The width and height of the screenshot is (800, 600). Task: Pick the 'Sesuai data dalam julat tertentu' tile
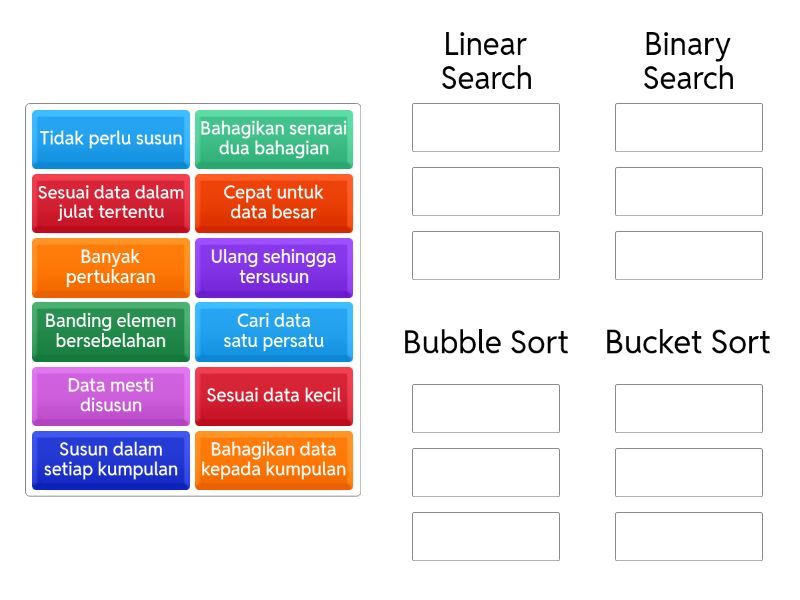111,203
